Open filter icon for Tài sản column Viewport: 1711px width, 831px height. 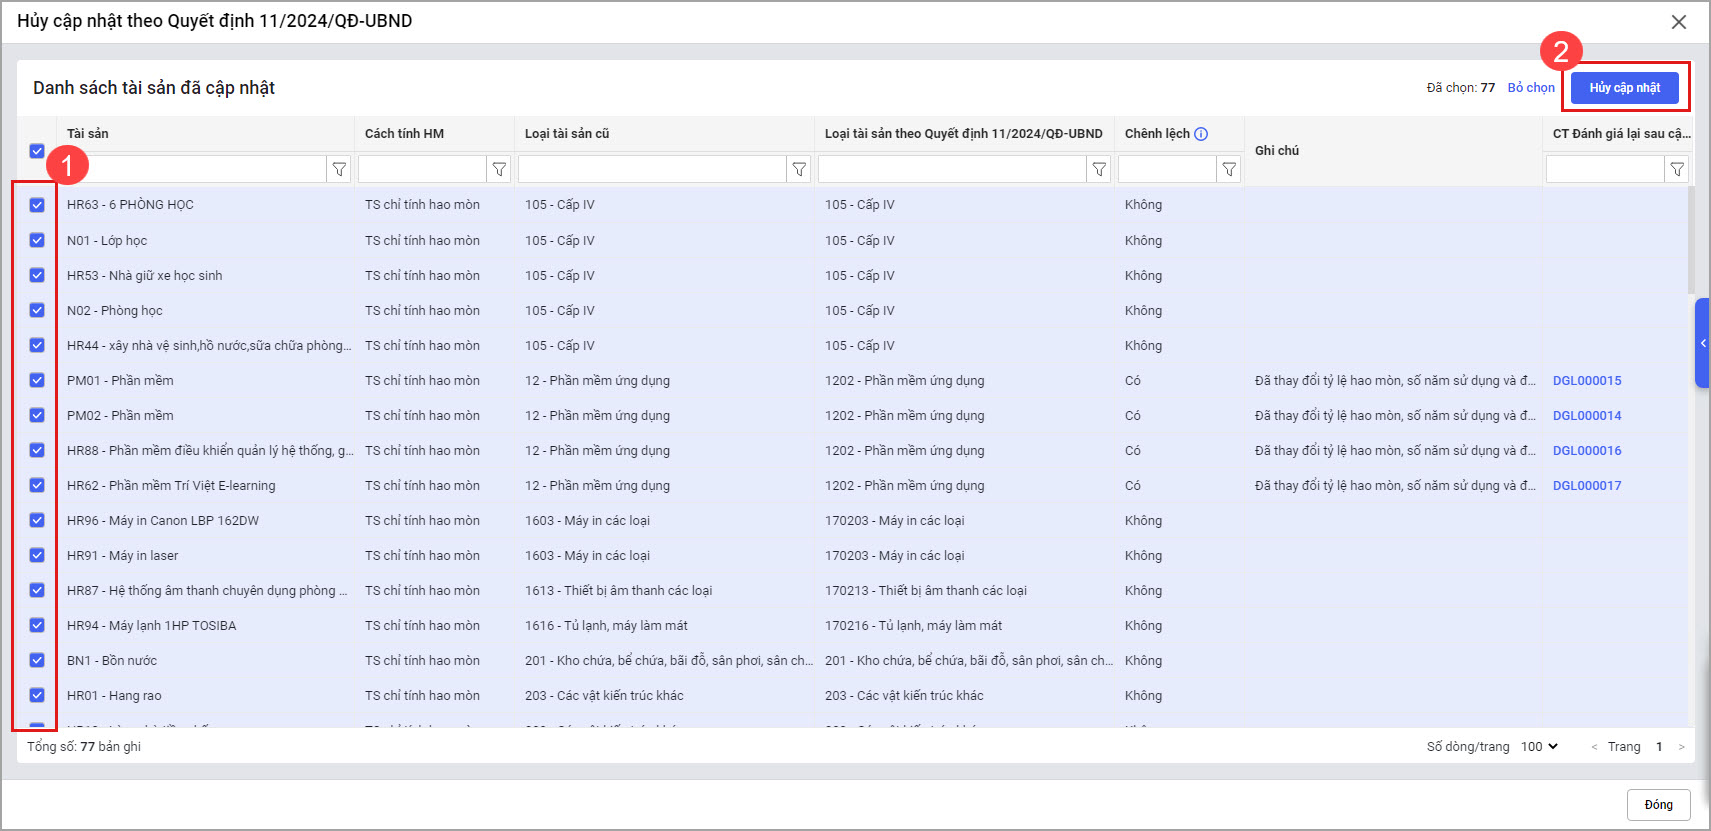tap(339, 170)
